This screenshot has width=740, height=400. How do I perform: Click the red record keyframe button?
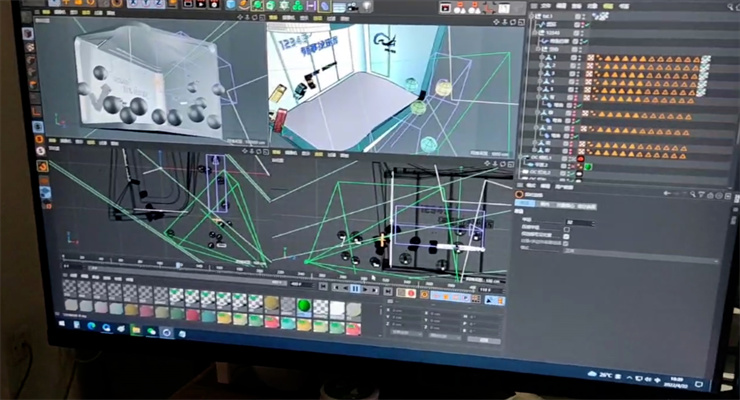click(410, 294)
